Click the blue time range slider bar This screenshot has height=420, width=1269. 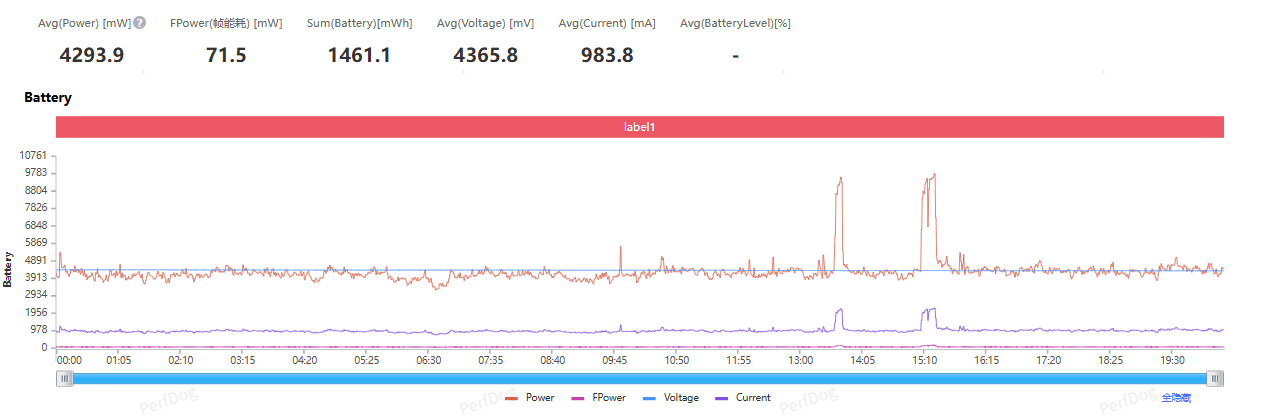click(640, 378)
